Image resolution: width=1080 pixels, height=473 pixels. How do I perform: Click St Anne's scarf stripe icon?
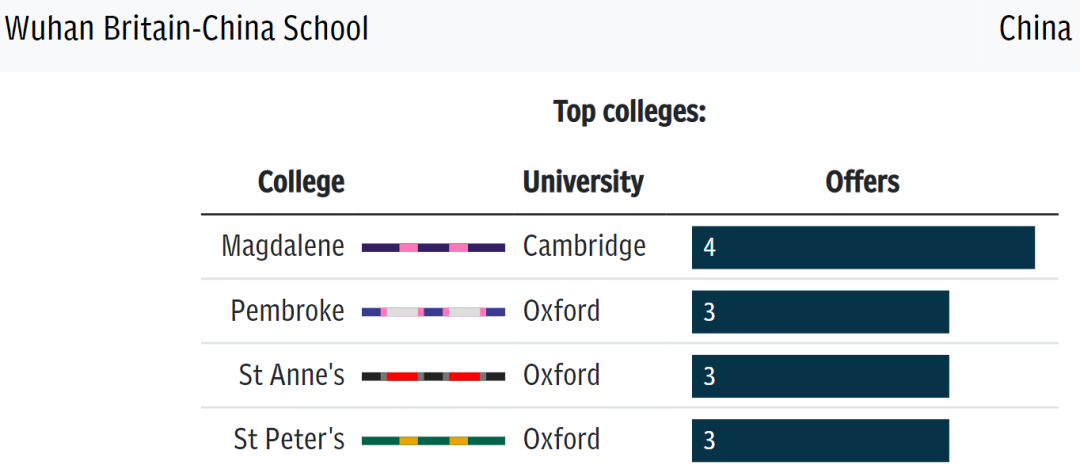pos(433,376)
